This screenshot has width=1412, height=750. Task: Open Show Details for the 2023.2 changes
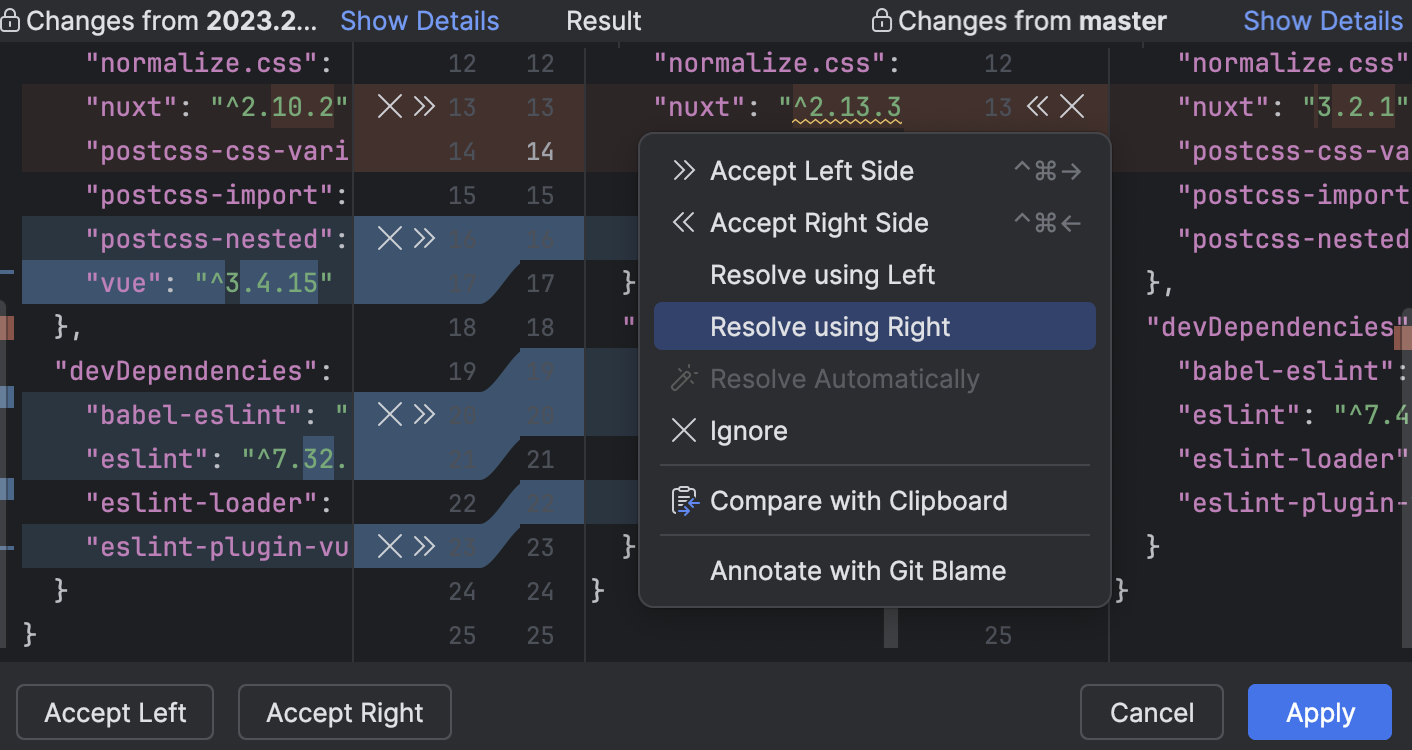pyautogui.click(x=419, y=20)
